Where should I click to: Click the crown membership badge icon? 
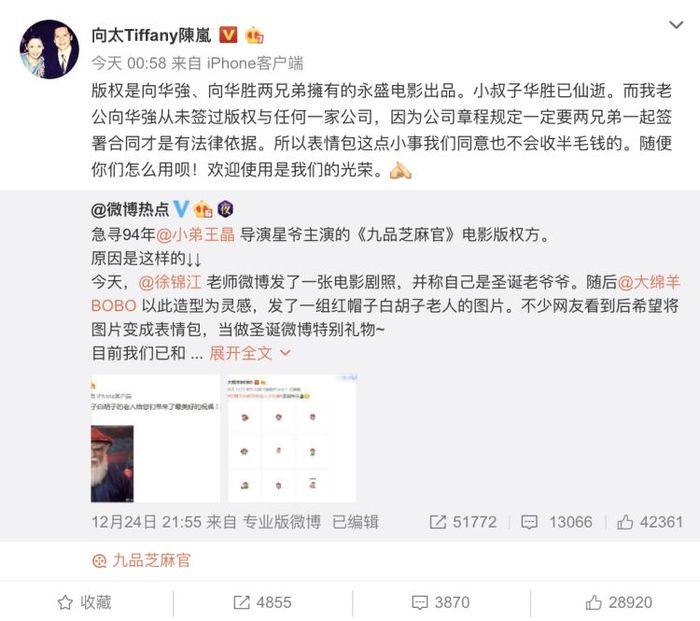pyautogui.click(x=254, y=35)
